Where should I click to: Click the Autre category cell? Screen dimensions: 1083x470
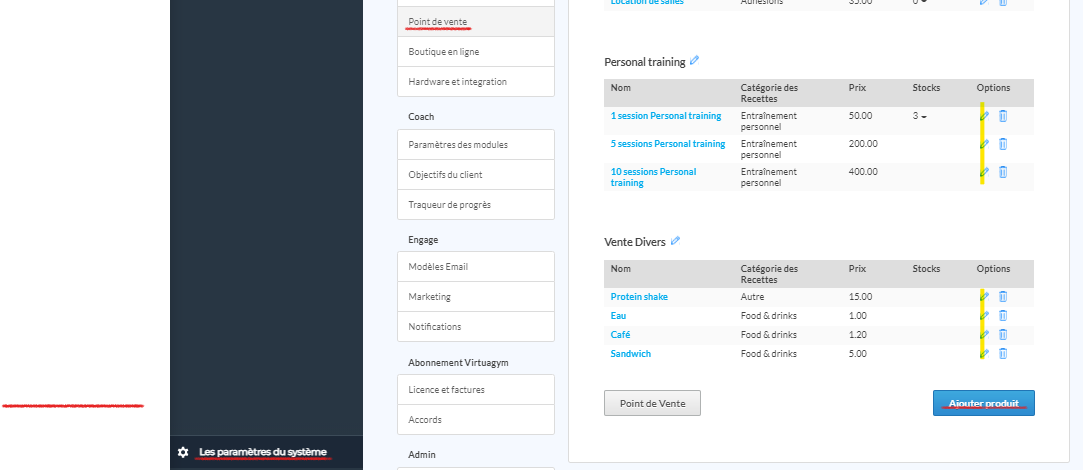pos(752,297)
